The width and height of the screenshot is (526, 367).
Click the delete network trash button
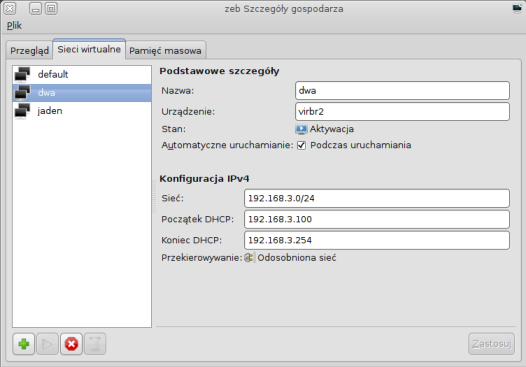pyautogui.click(x=95, y=344)
